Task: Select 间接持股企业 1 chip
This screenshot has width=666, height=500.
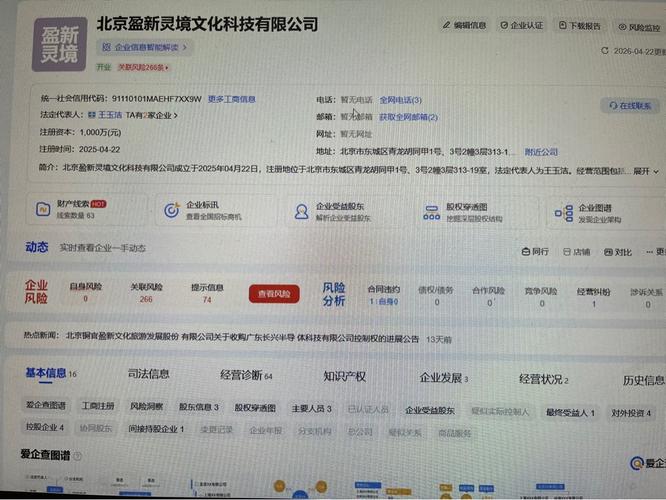Action: coord(156,429)
